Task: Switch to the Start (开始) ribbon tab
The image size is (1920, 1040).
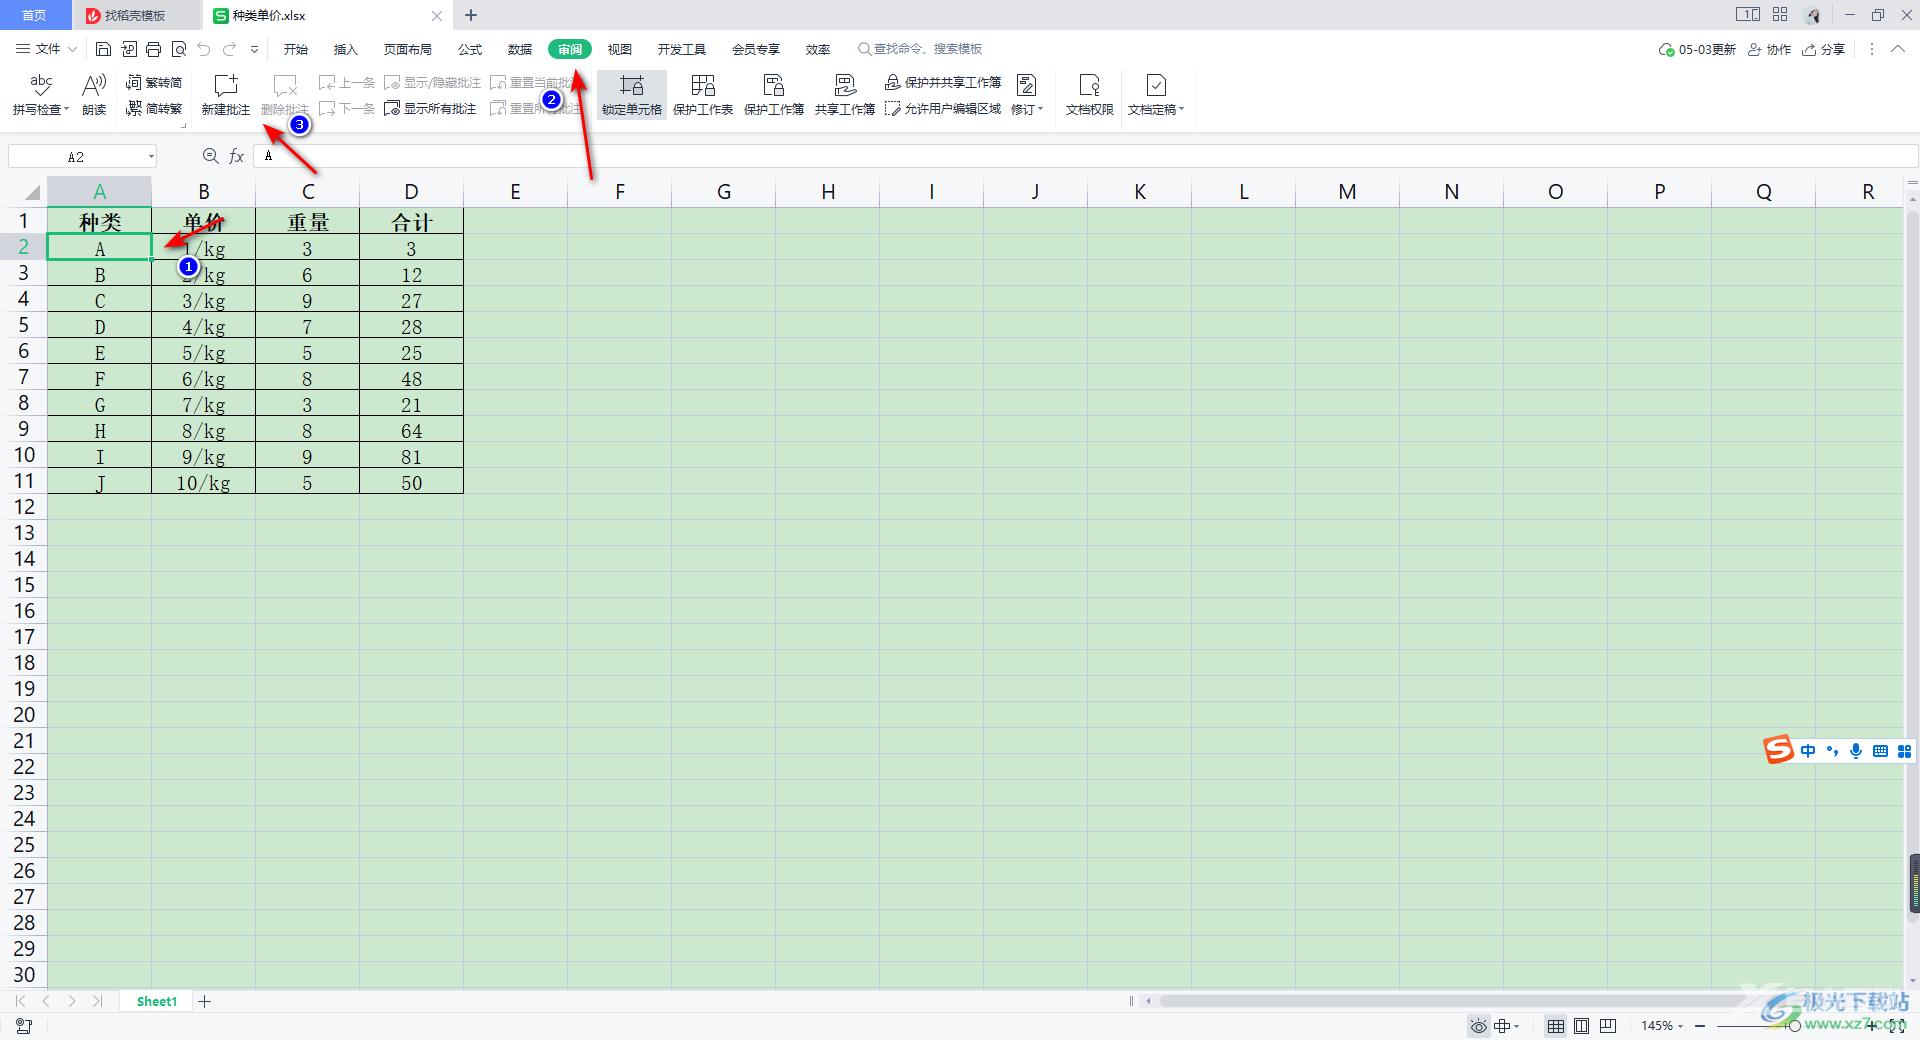Action: (296, 49)
